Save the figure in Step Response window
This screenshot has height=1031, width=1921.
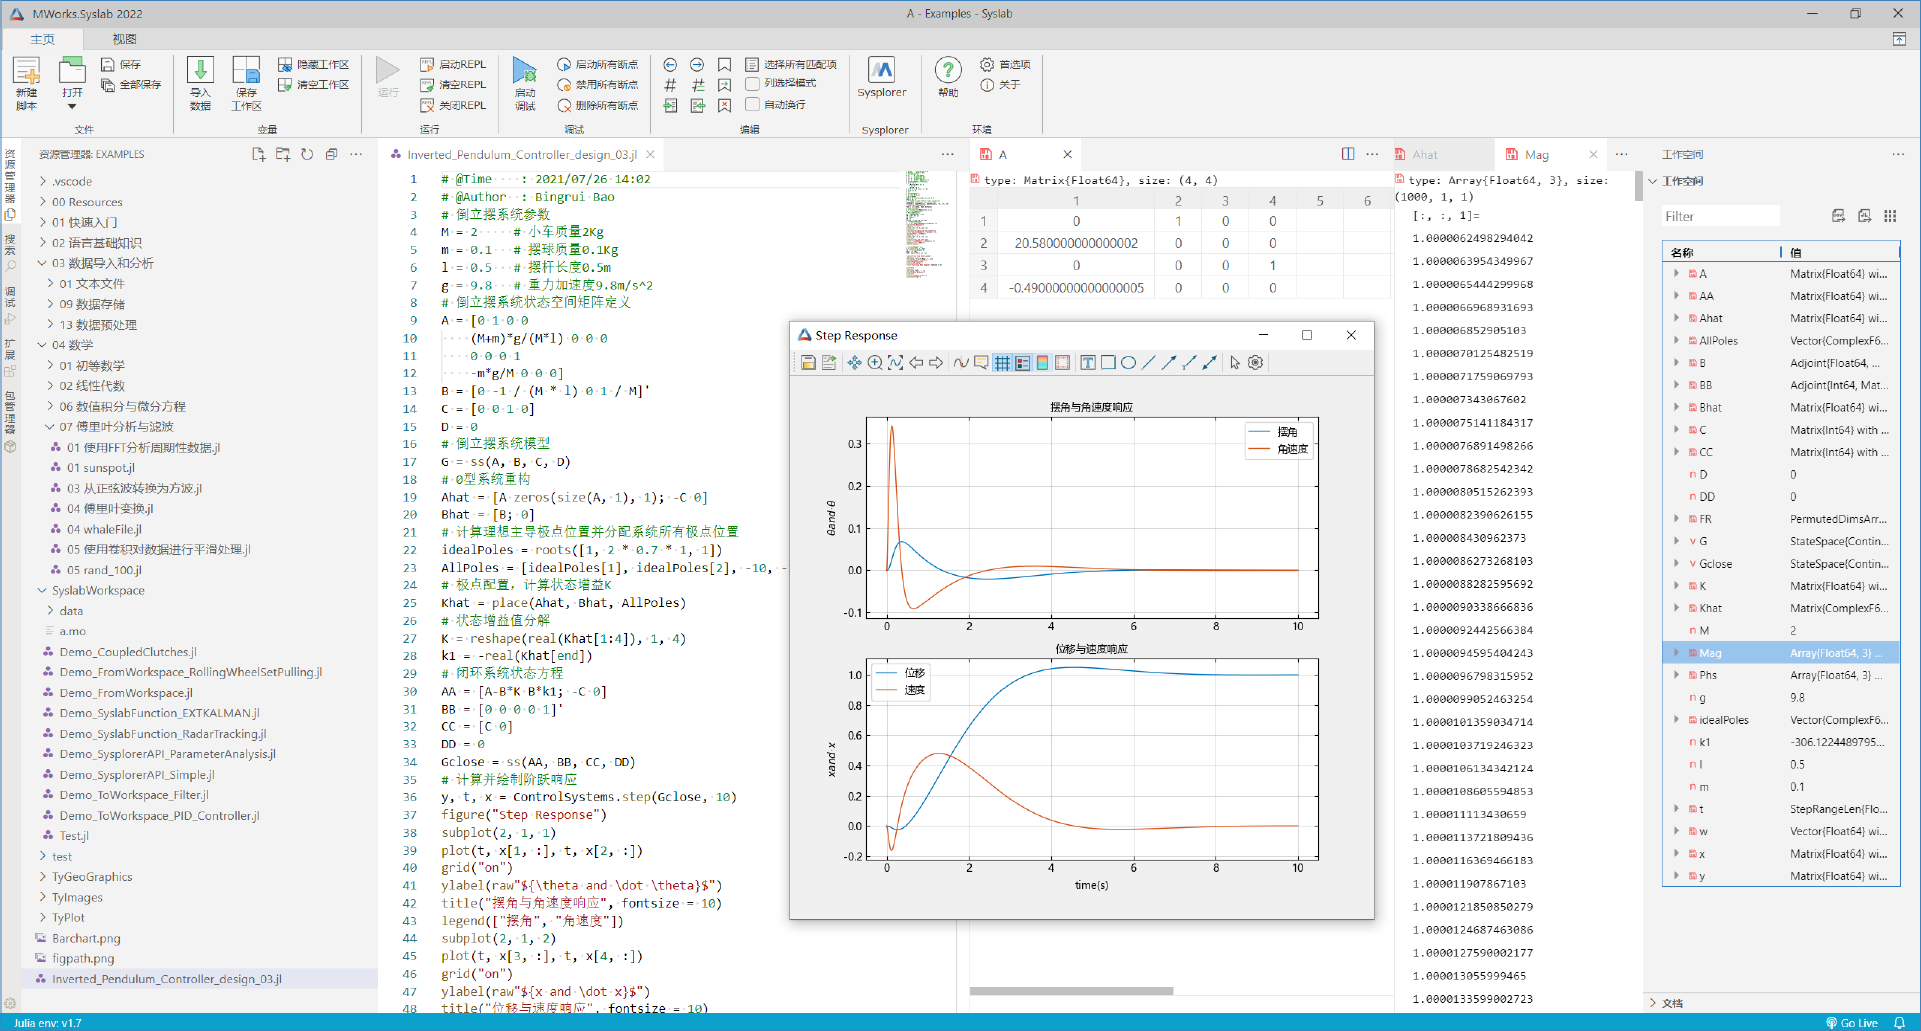tap(808, 363)
